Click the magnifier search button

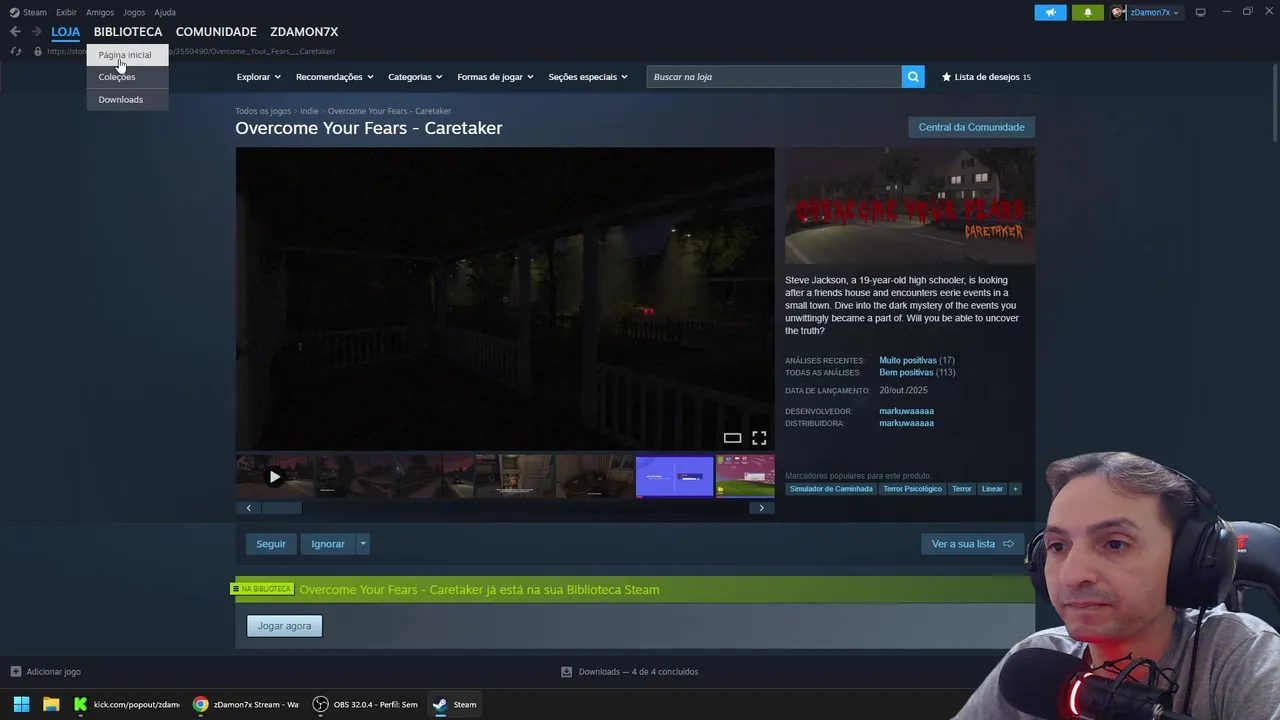(x=913, y=77)
